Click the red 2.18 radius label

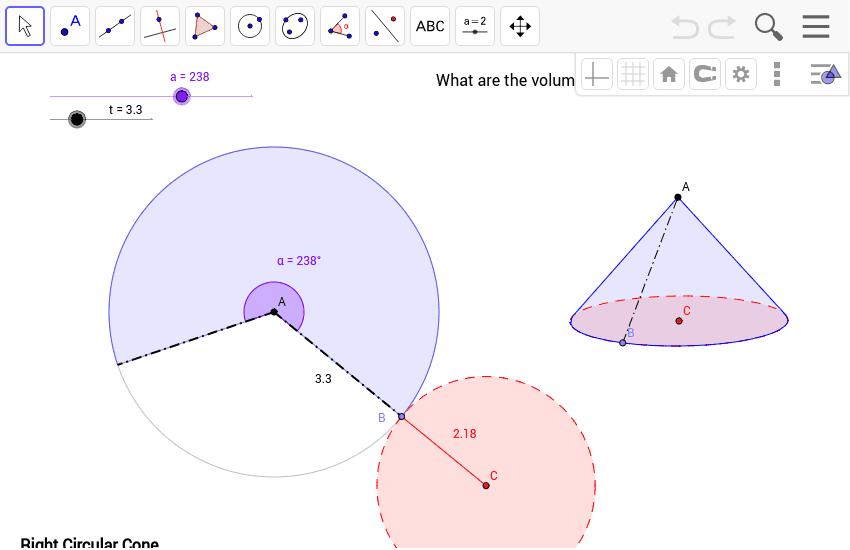pos(465,433)
